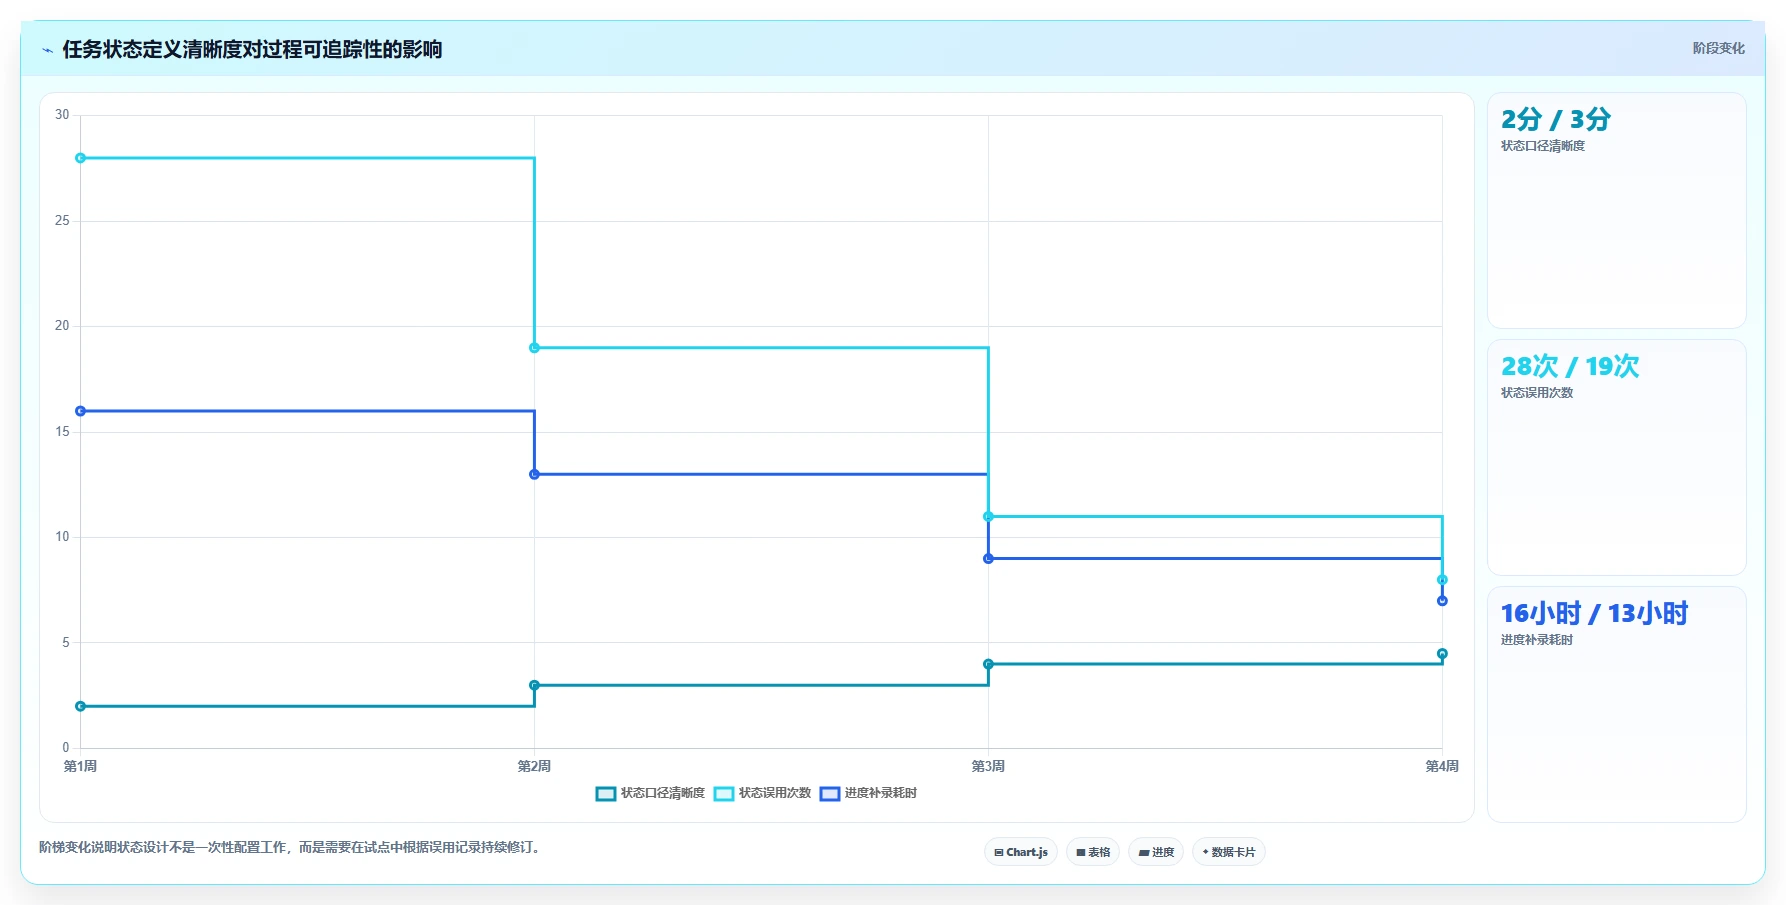Click 状态口径清晰度 data point at 第2周 (3)

point(534,686)
